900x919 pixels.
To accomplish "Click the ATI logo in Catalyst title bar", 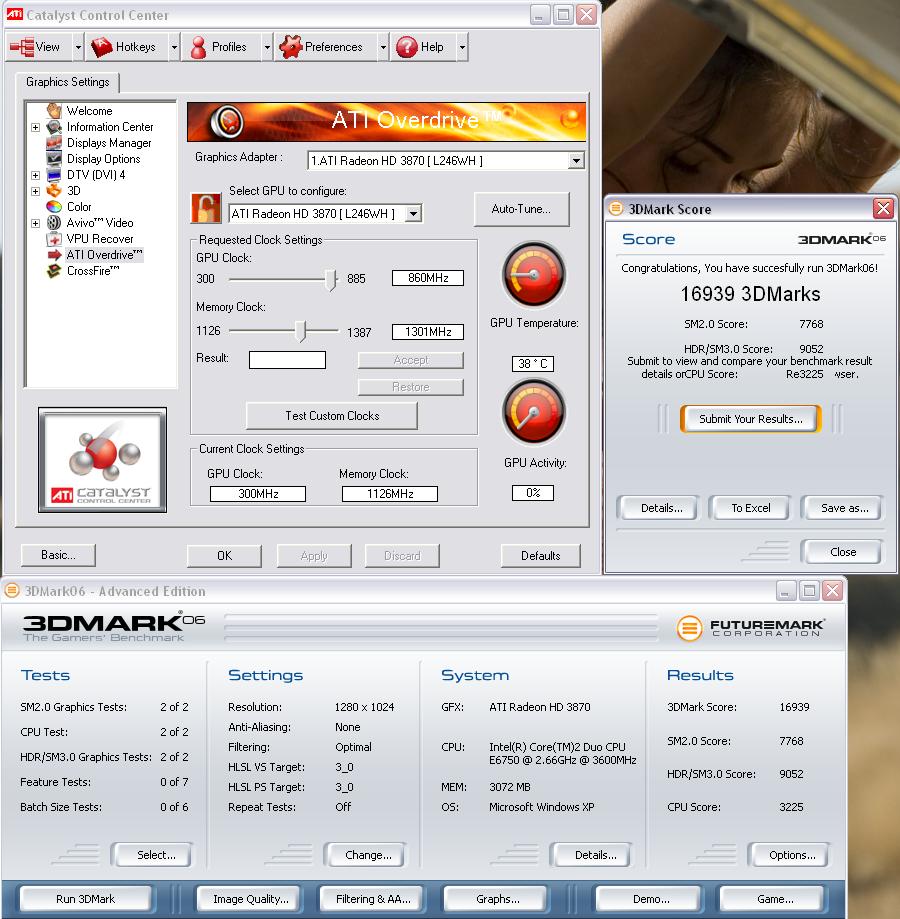I will [14, 14].
